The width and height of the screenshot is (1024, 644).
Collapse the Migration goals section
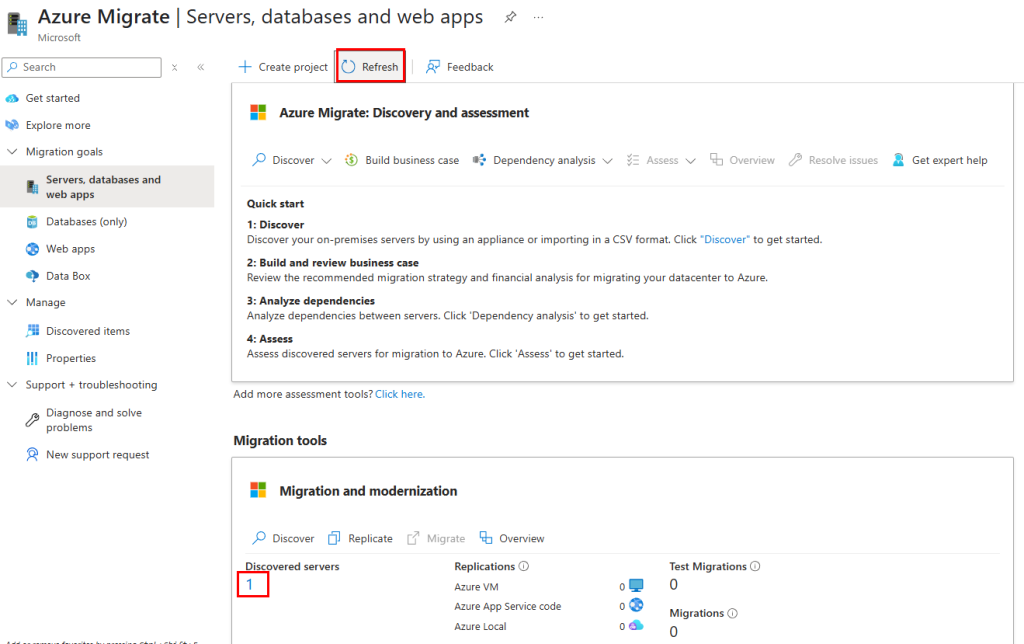12,152
